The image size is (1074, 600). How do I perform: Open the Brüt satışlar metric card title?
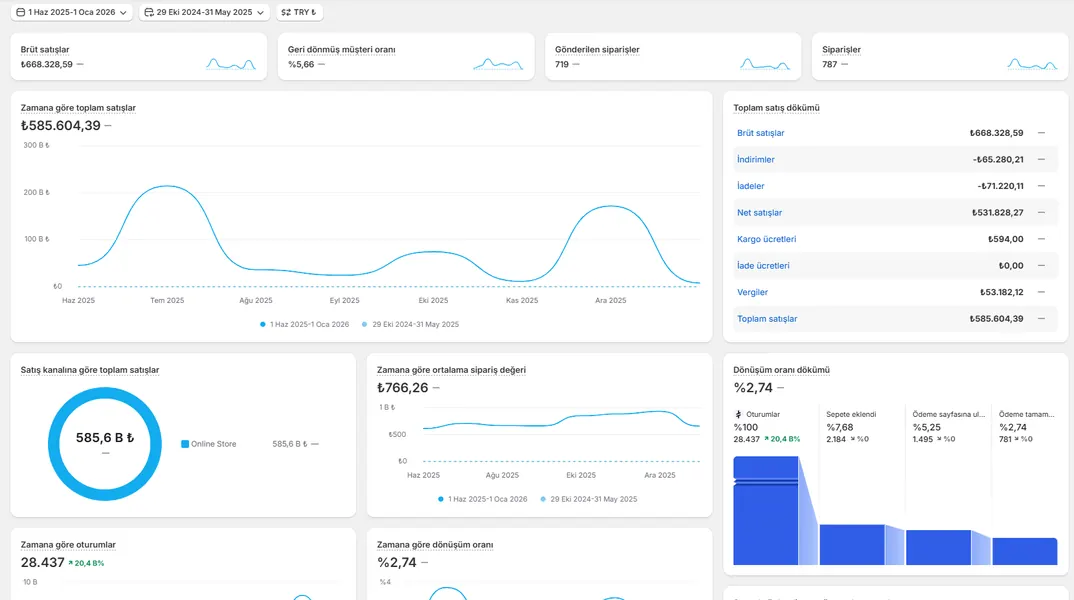45,49
